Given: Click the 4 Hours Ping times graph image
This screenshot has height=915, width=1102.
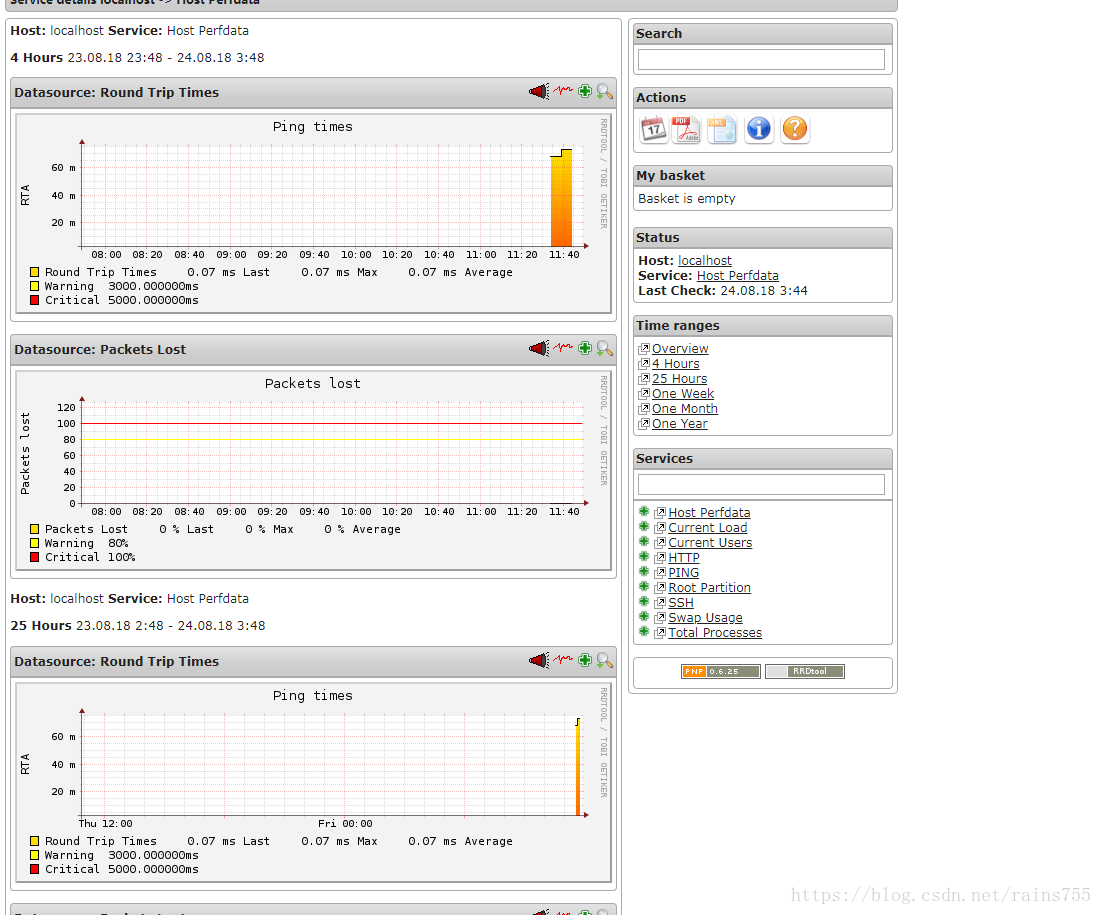Looking at the screenshot, I should click(313, 214).
